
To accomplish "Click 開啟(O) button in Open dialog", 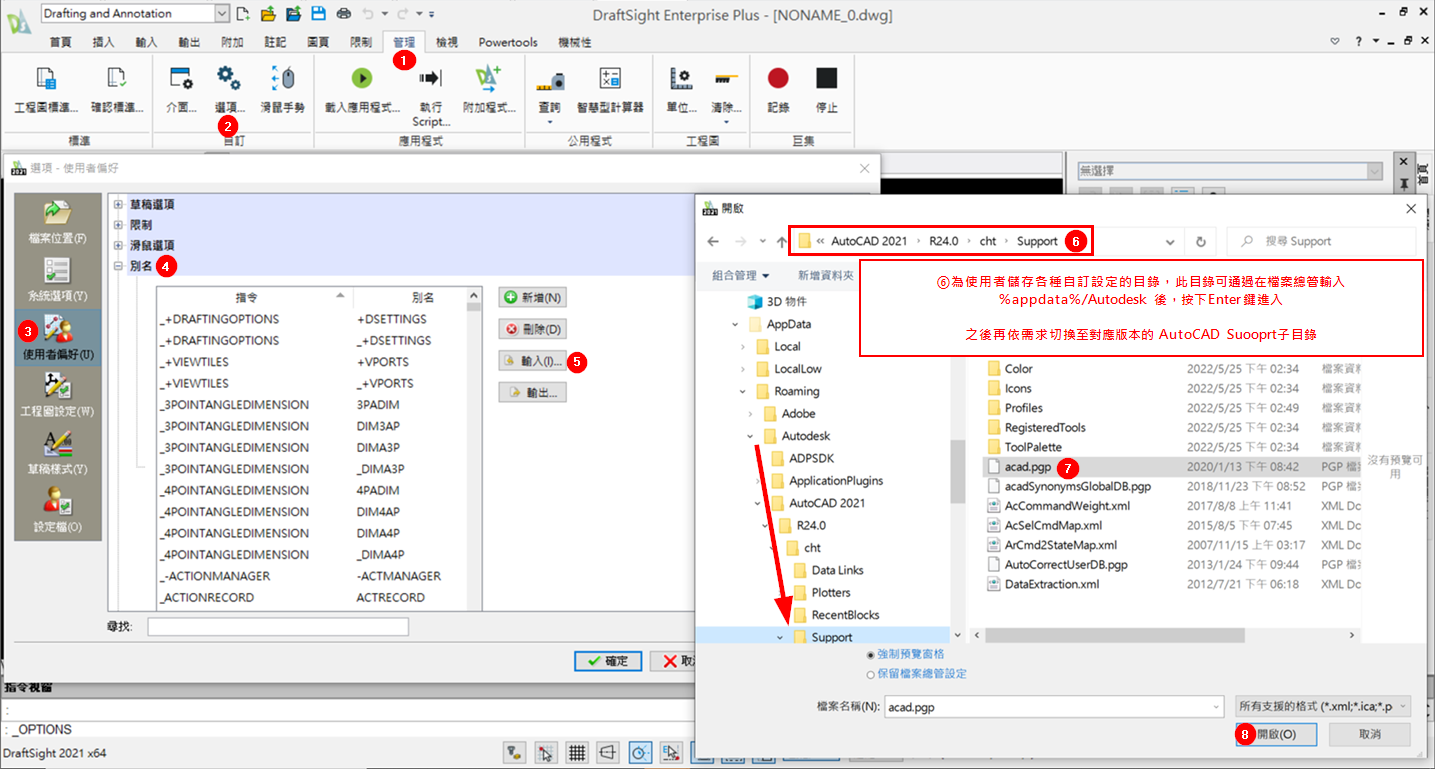I will point(1275,734).
